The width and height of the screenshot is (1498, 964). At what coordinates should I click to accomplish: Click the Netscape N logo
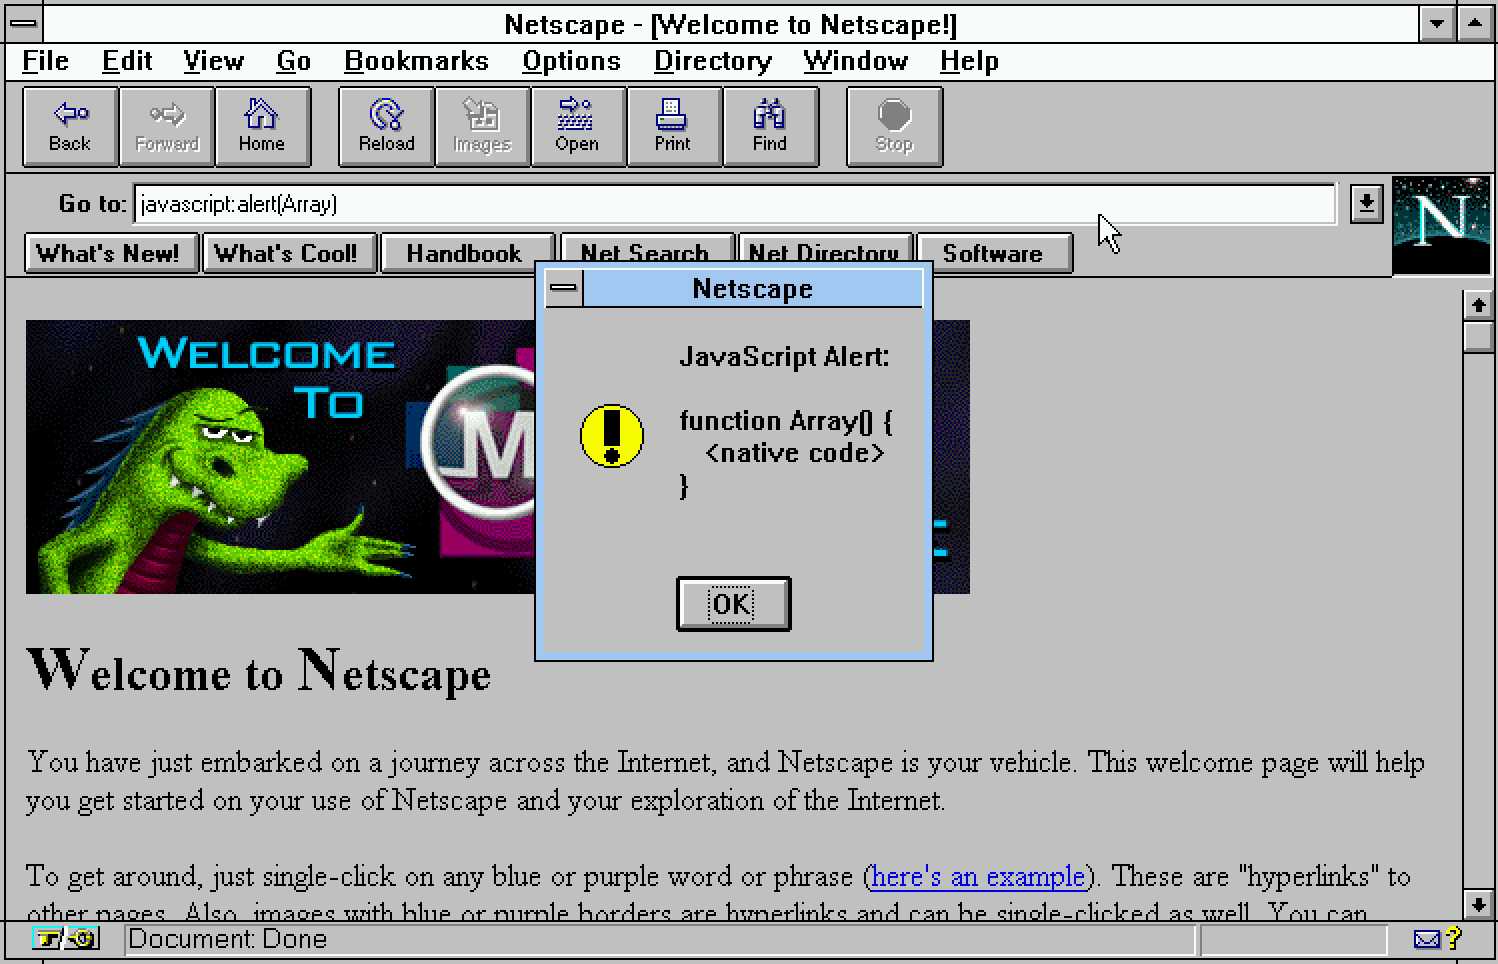pyautogui.click(x=1440, y=225)
